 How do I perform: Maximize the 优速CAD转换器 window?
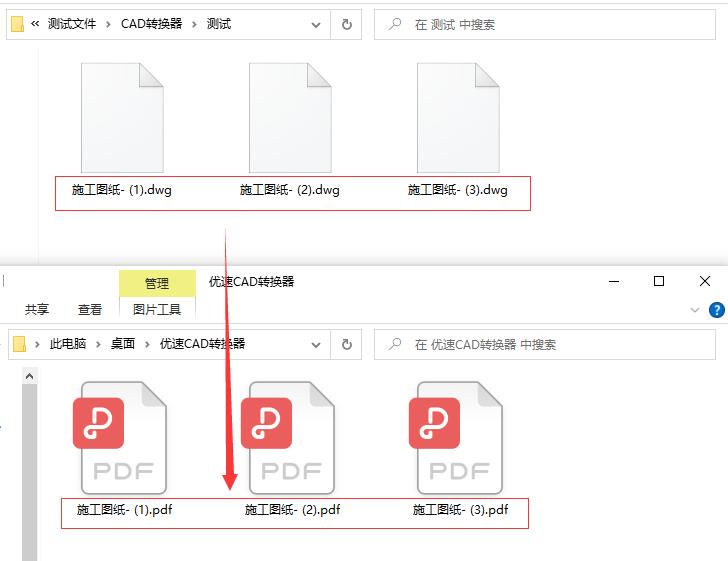point(658,281)
